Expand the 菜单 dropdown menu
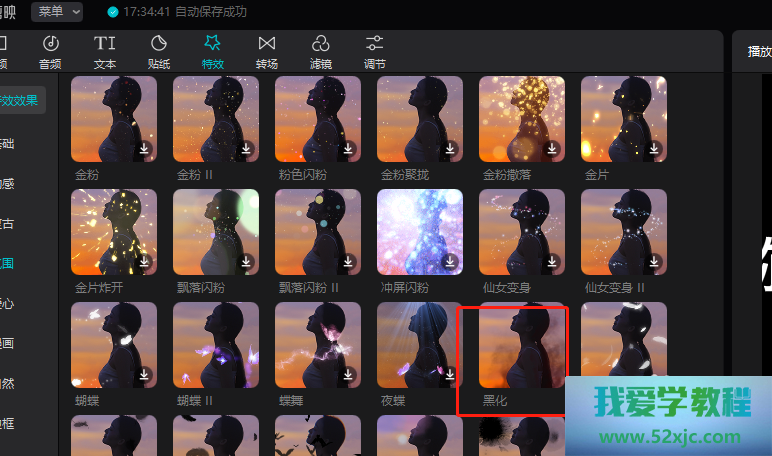This screenshot has height=456, width=772. [56, 12]
